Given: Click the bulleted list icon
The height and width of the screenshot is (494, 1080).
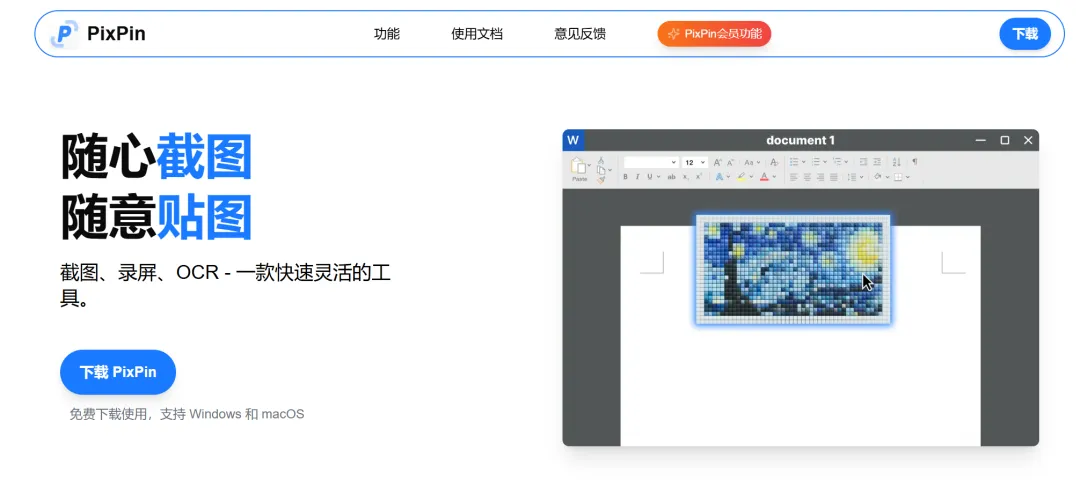Looking at the screenshot, I should pyautogui.click(x=793, y=162).
